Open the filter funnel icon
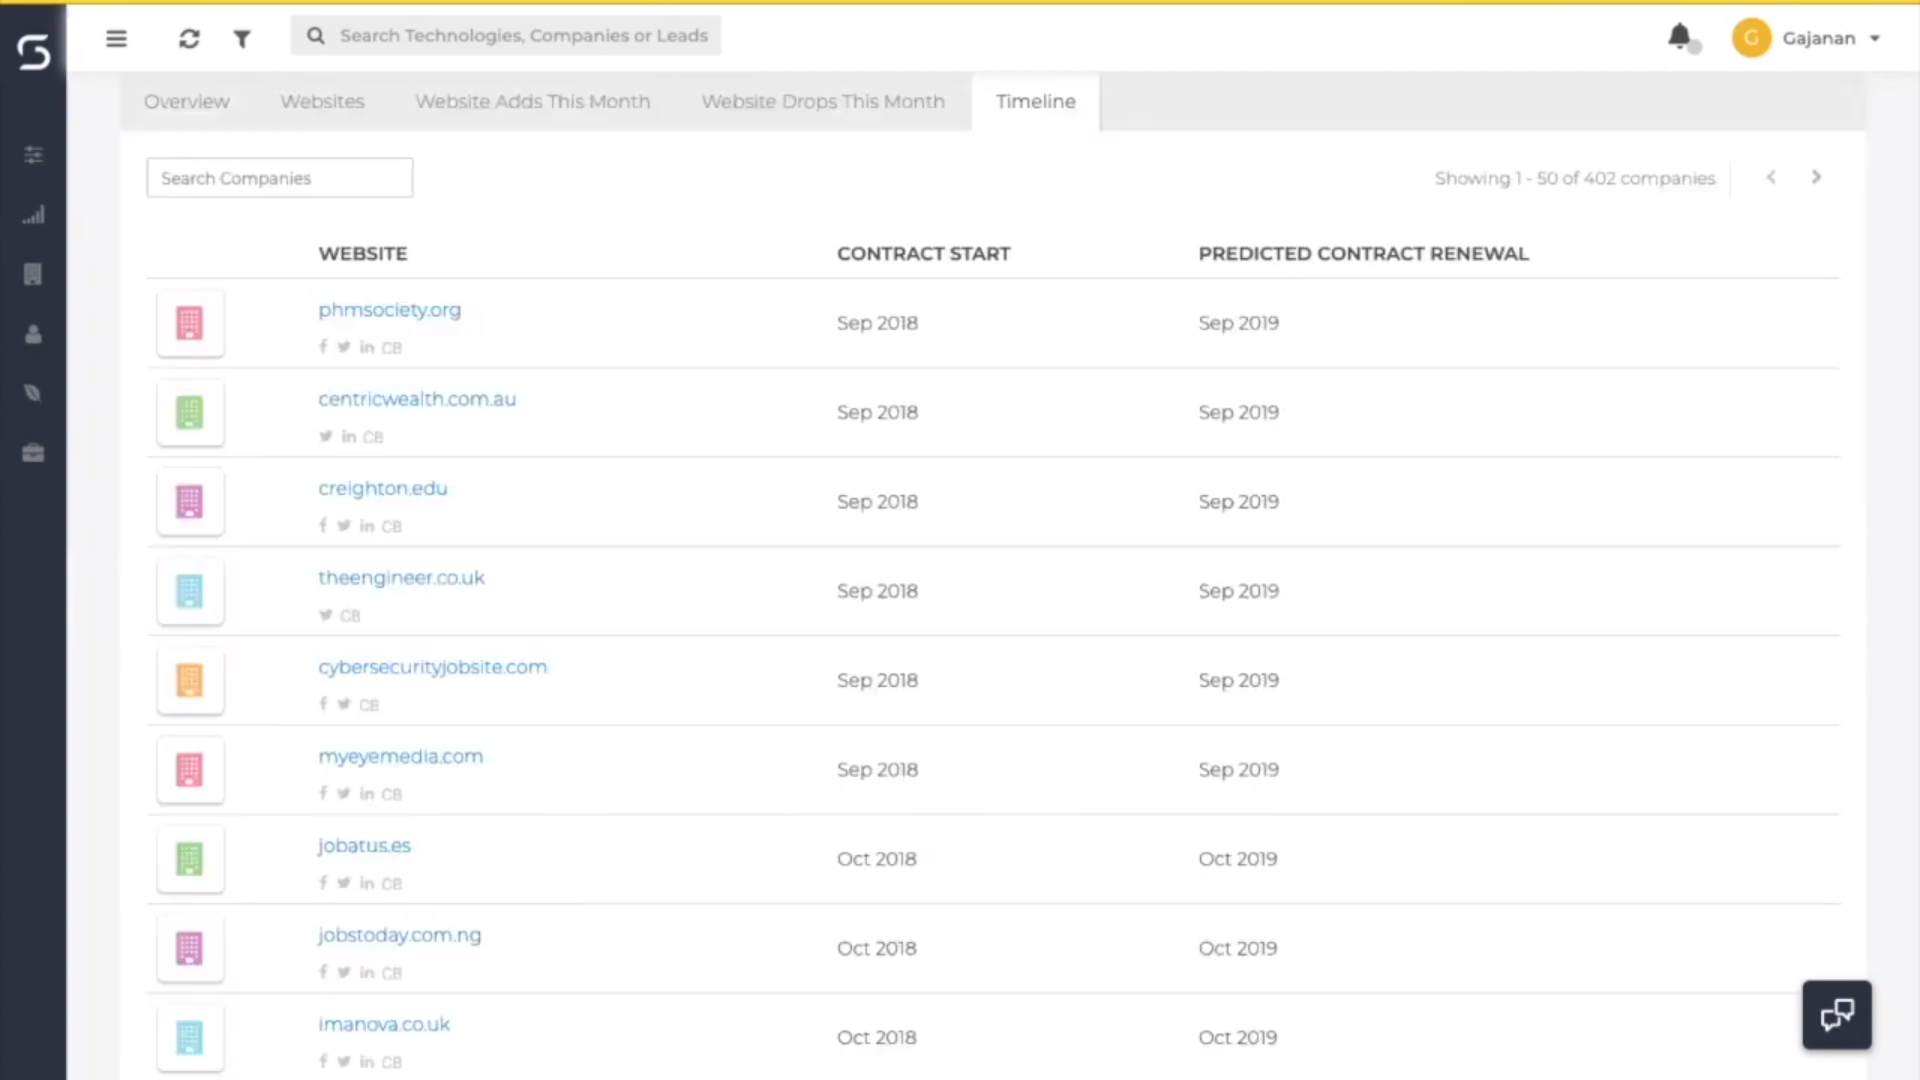Image resolution: width=1920 pixels, height=1080 pixels. [242, 38]
